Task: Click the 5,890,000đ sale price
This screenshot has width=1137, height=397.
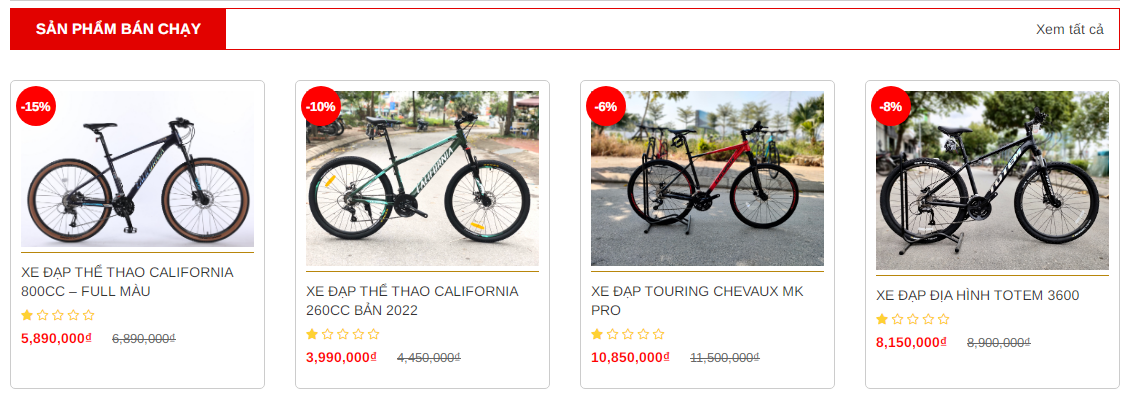Action: tap(57, 338)
